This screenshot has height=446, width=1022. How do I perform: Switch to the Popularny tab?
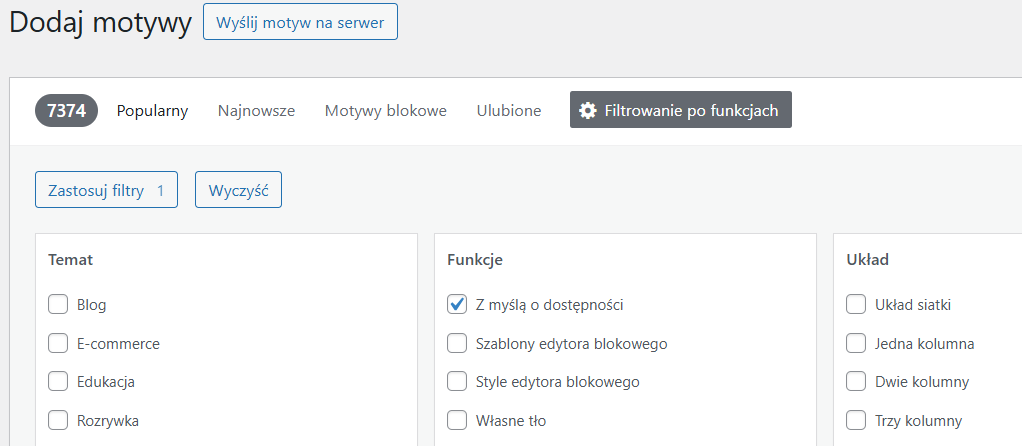pyautogui.click(x=152, y=111)
